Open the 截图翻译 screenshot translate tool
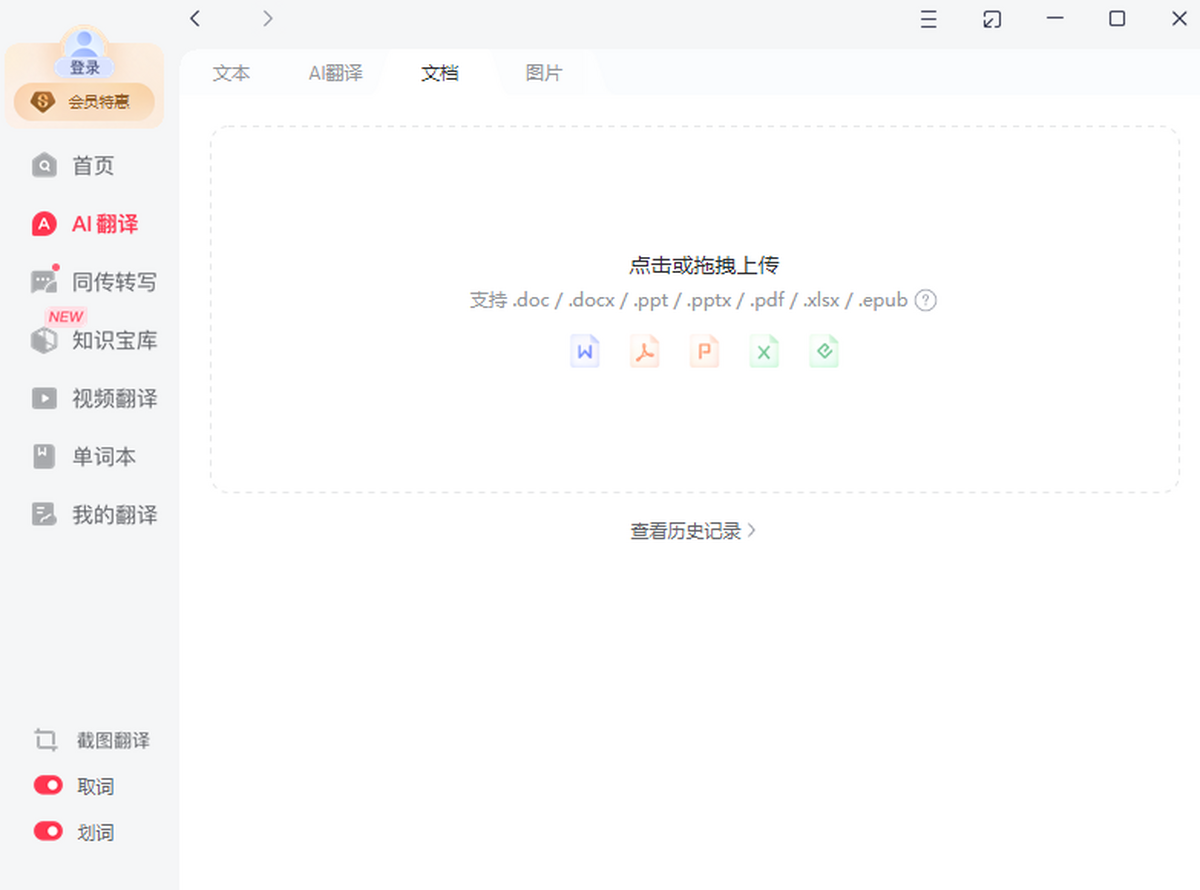This screenshot has width=1200, height=890. pyautogui.click(x=92, y=741)
